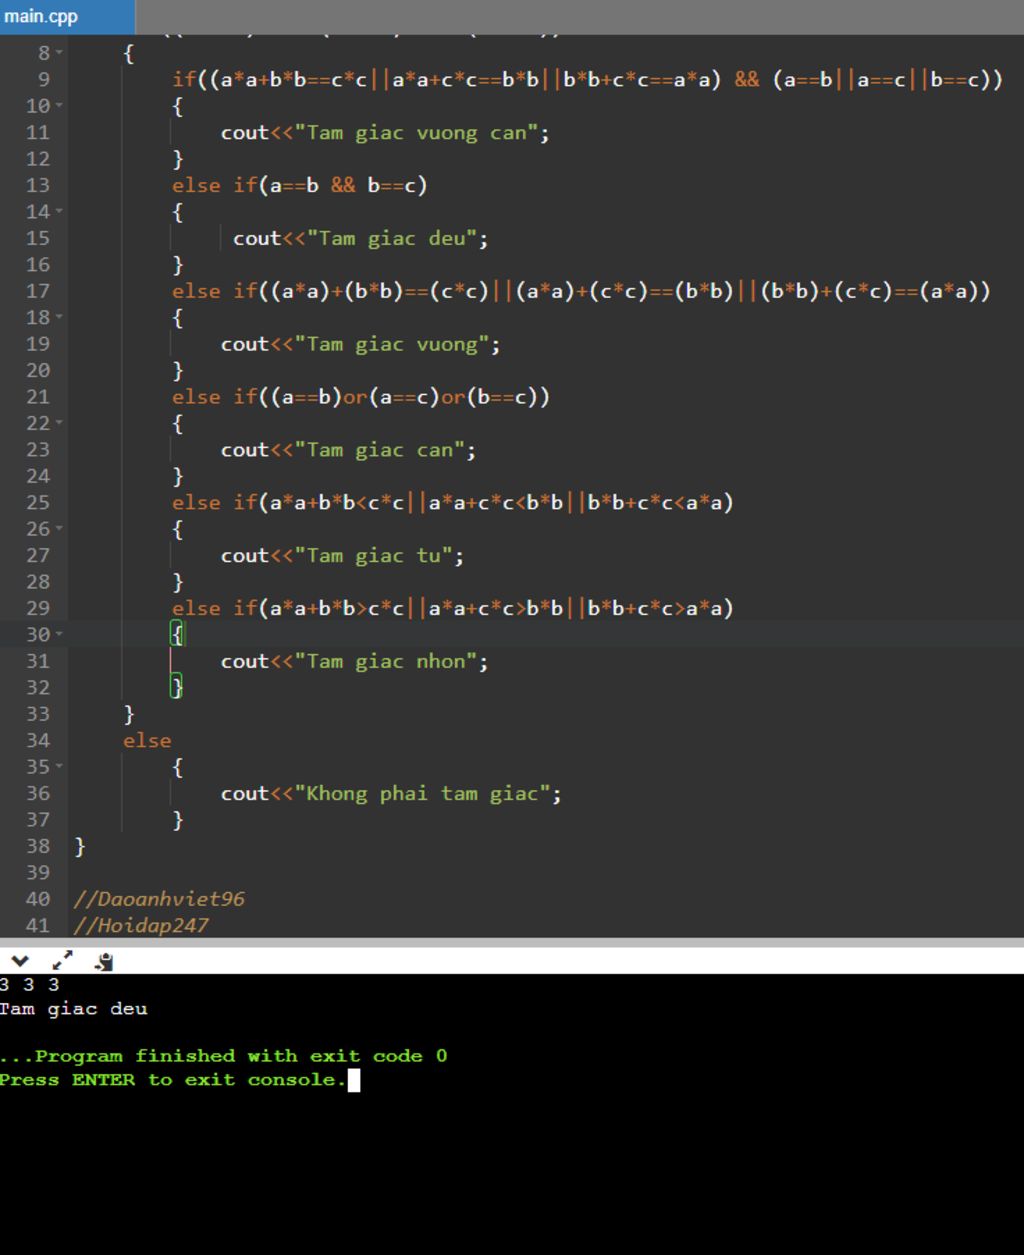This screenshot has width=1024, height=1255.
Task: Fold the block starting at line 10
Action: [x=60, y=106]
